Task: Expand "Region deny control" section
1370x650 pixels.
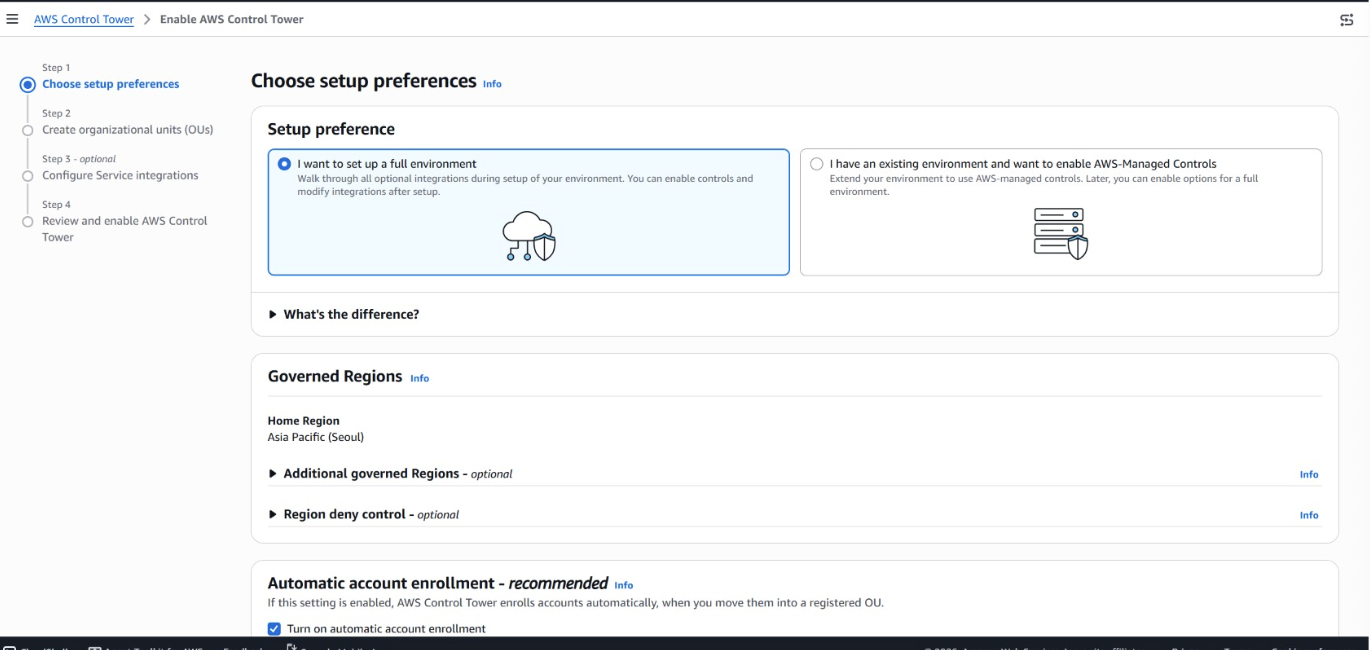Action: pos(363,514)
